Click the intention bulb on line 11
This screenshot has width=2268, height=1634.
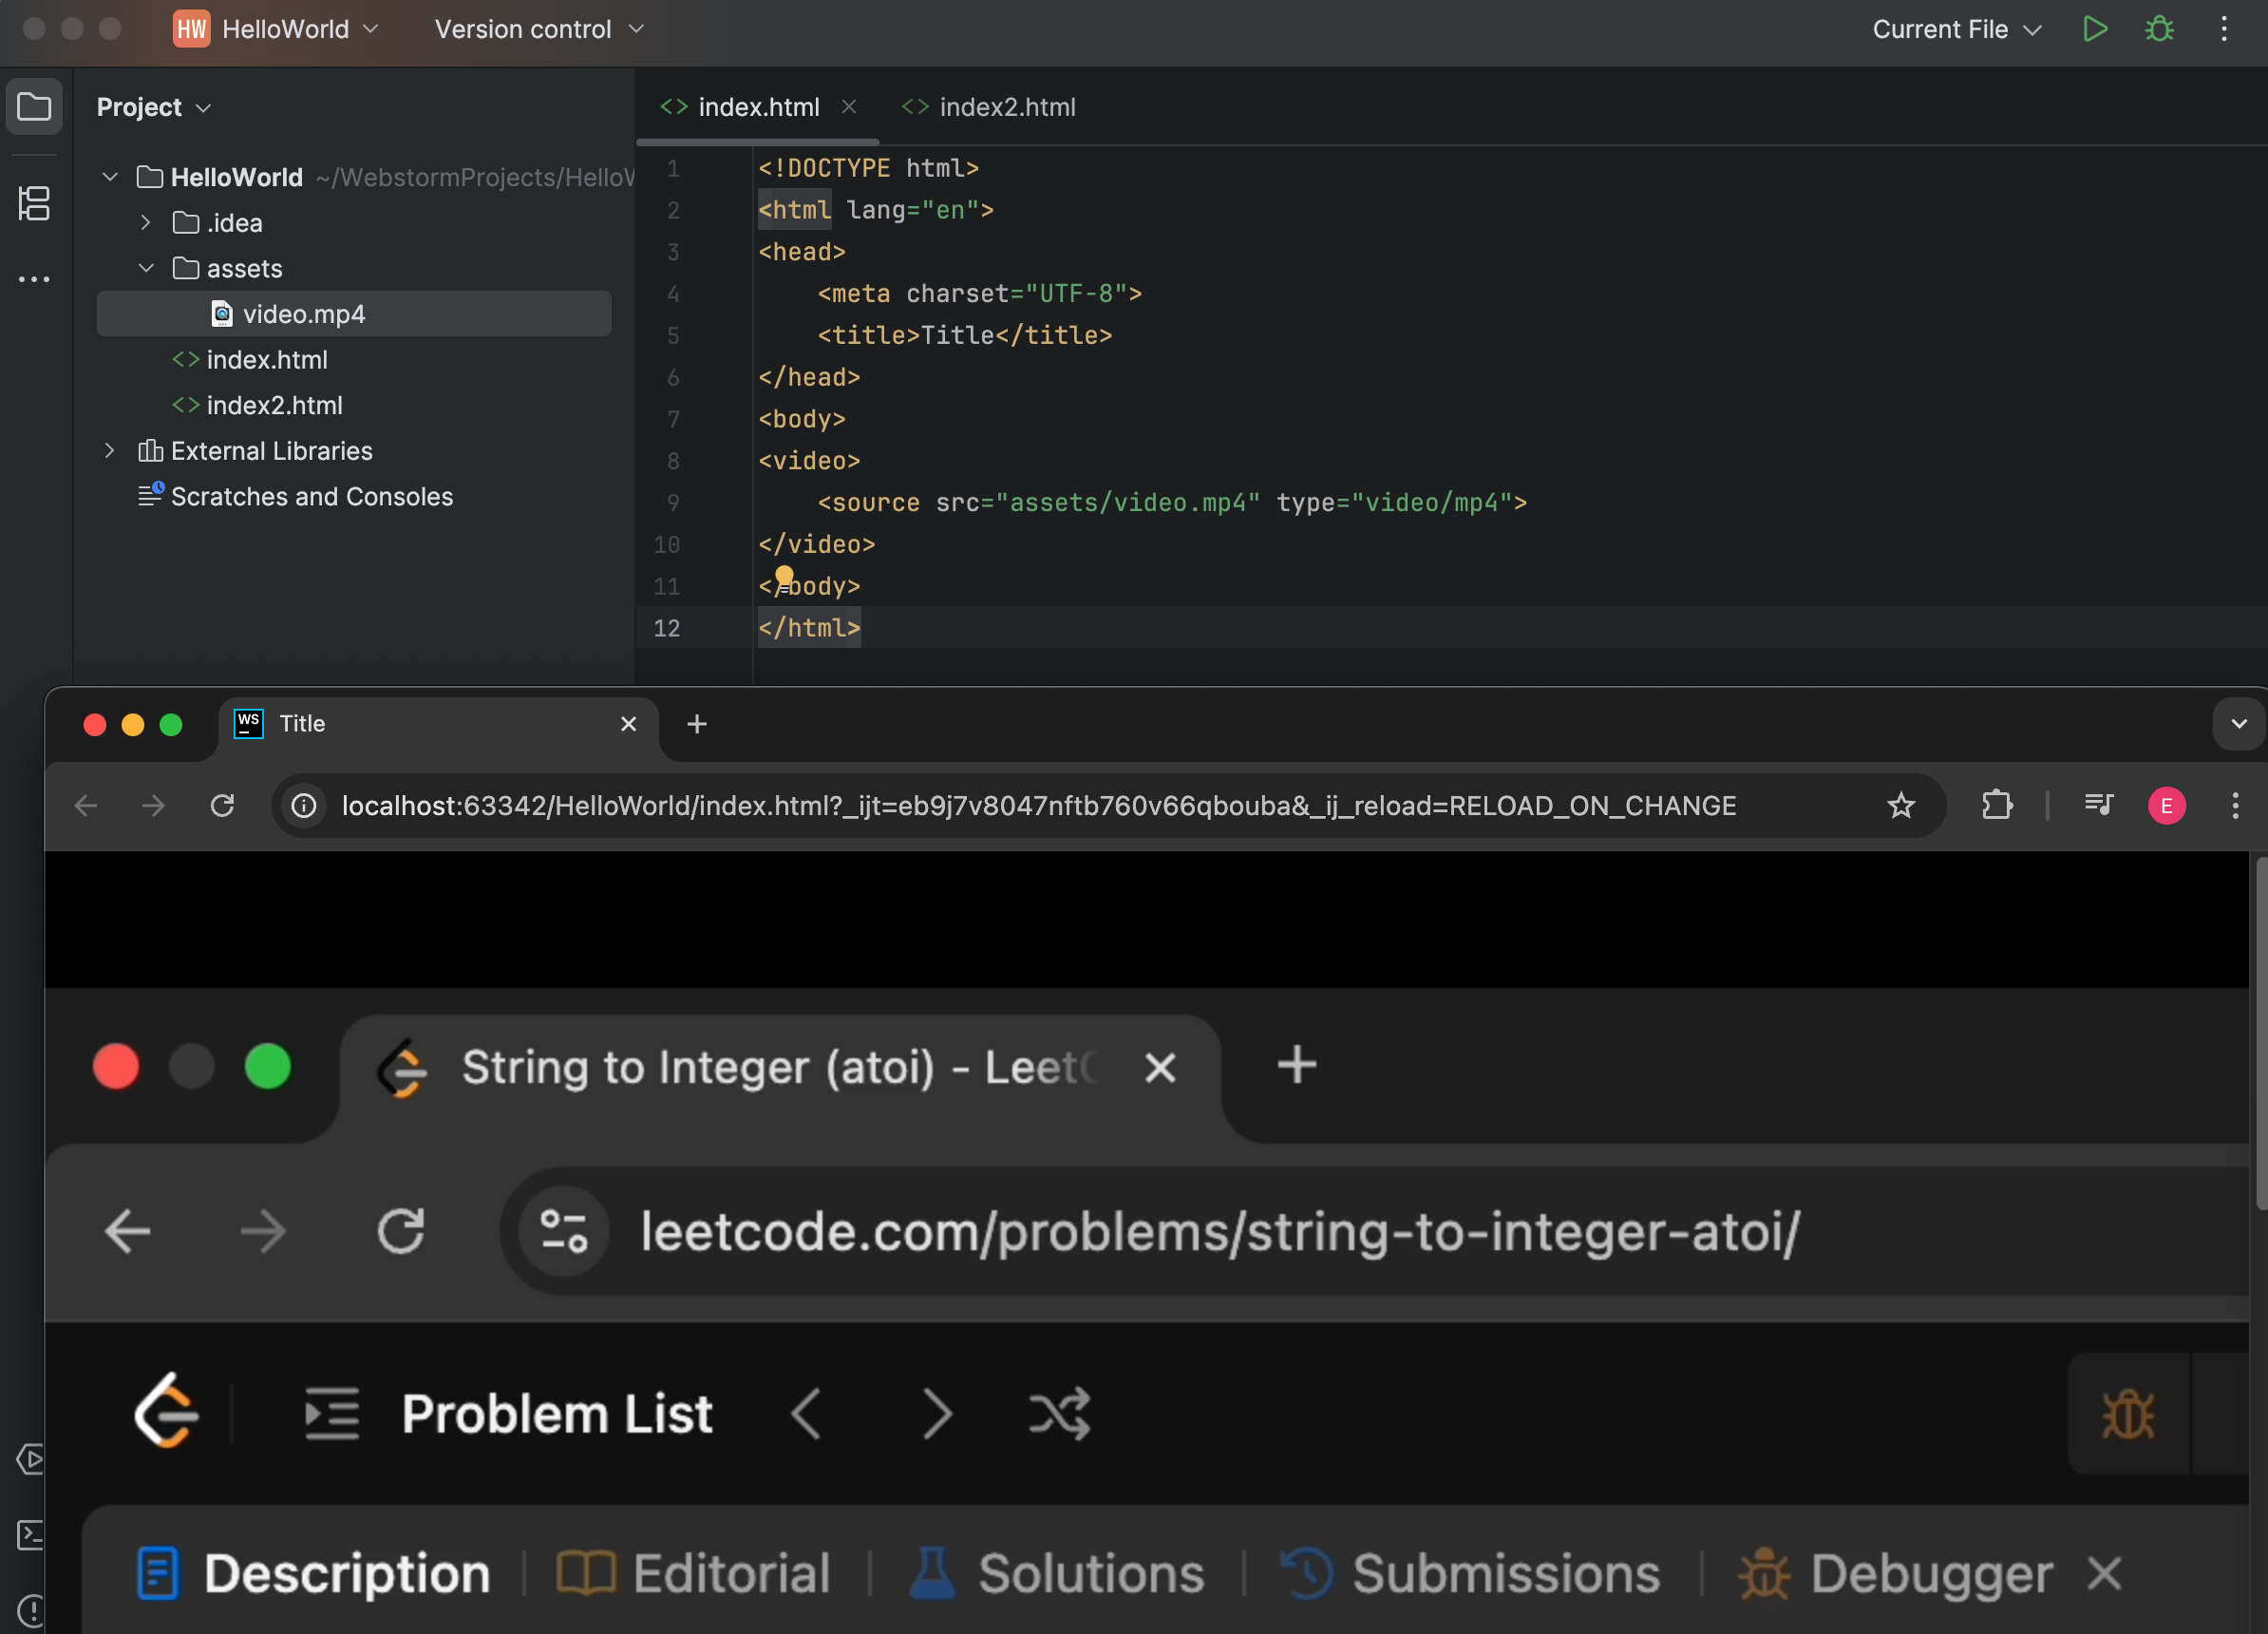784,577
